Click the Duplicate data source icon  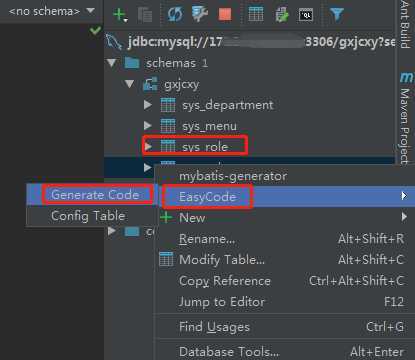145,15
